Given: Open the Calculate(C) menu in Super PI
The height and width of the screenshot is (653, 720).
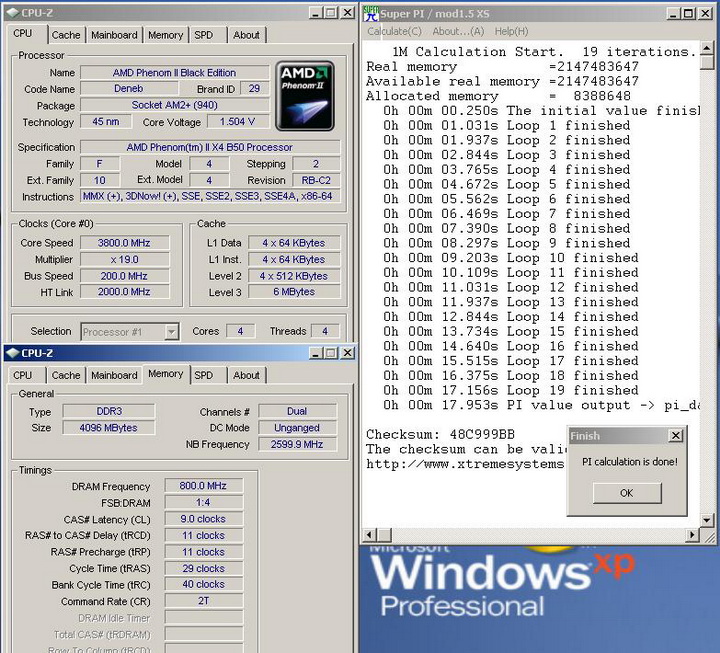Looking at the screenshot, I should [x=394, y=31].
